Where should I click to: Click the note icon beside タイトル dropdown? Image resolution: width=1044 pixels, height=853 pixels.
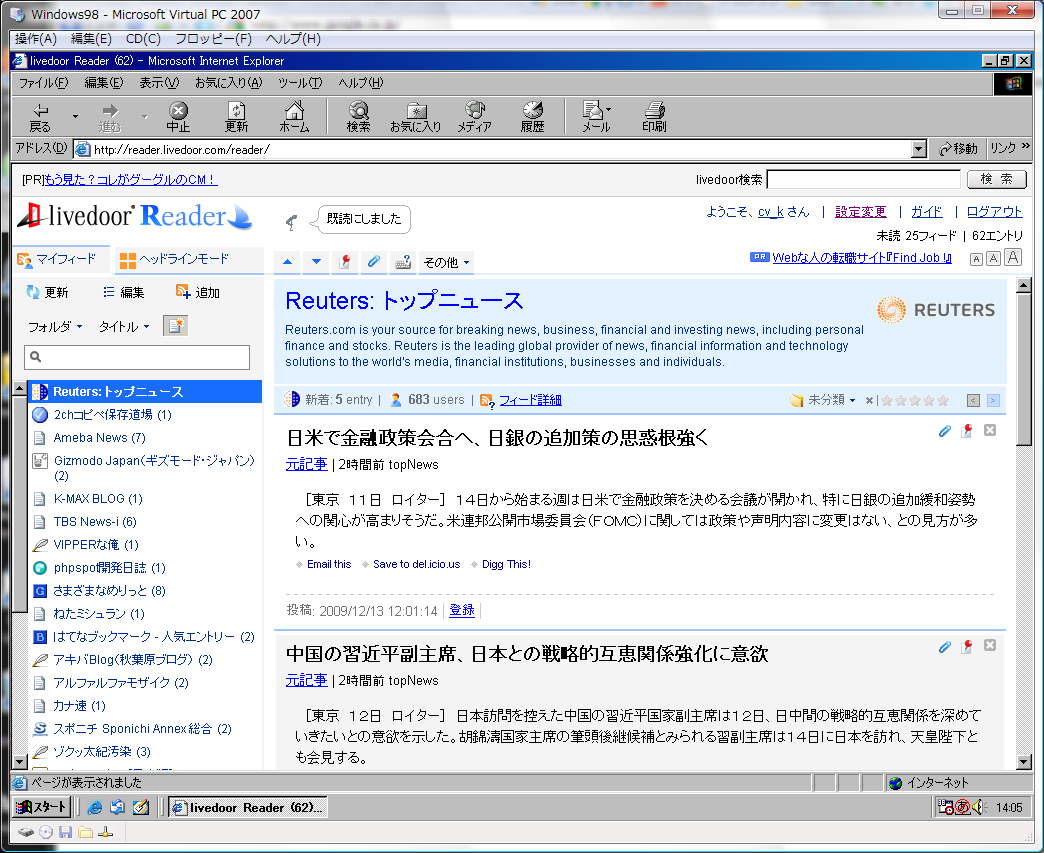pyautogui.click(x=176, y=326)
